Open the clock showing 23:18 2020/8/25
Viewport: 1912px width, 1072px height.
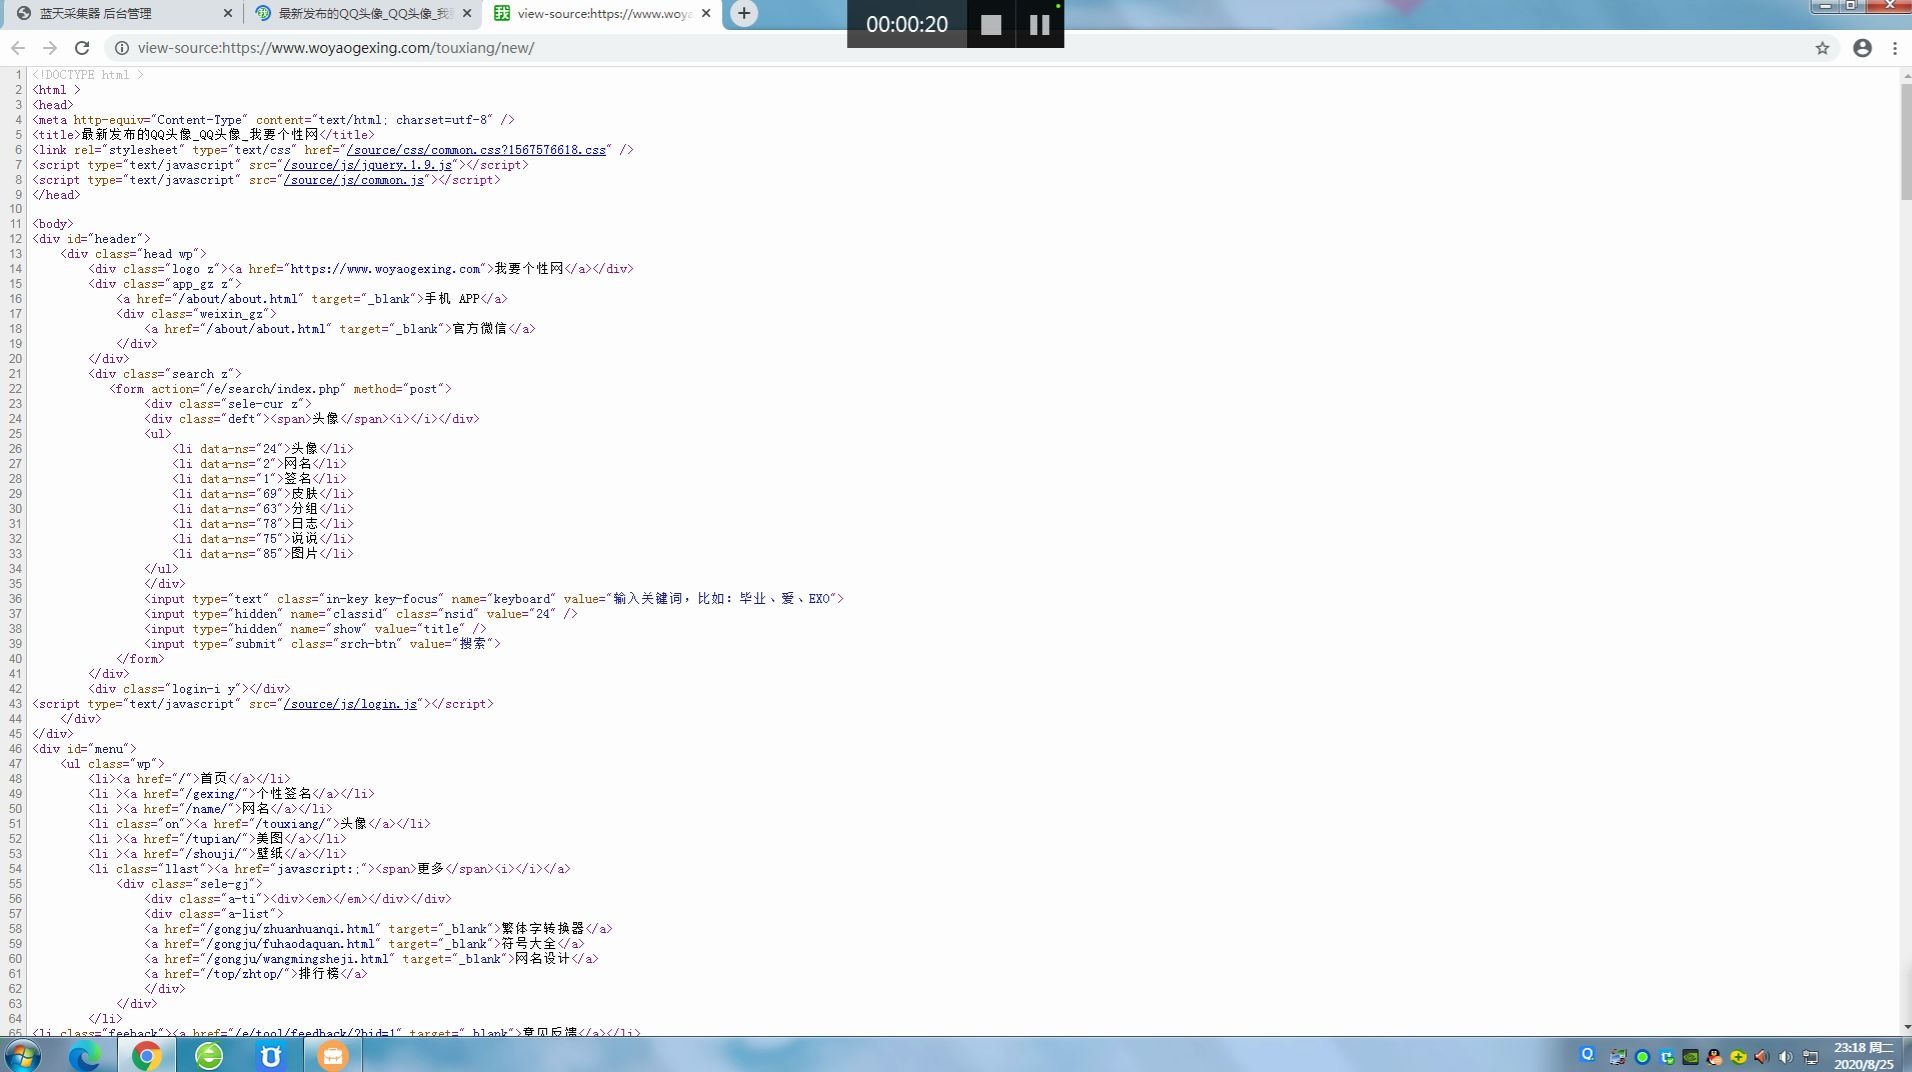pos(1863,1056)
